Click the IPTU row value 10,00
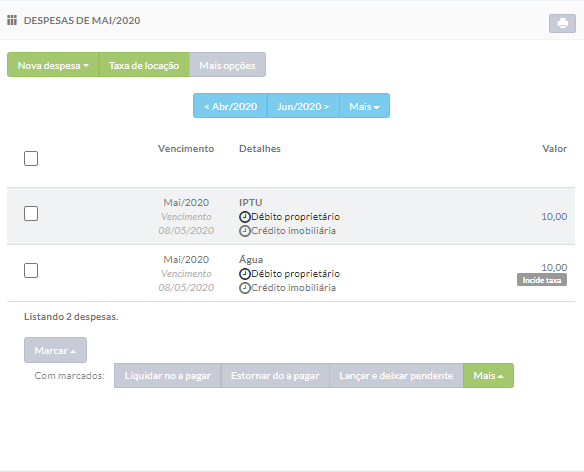Viewport: 584px width, 472px height. [554, 216]
